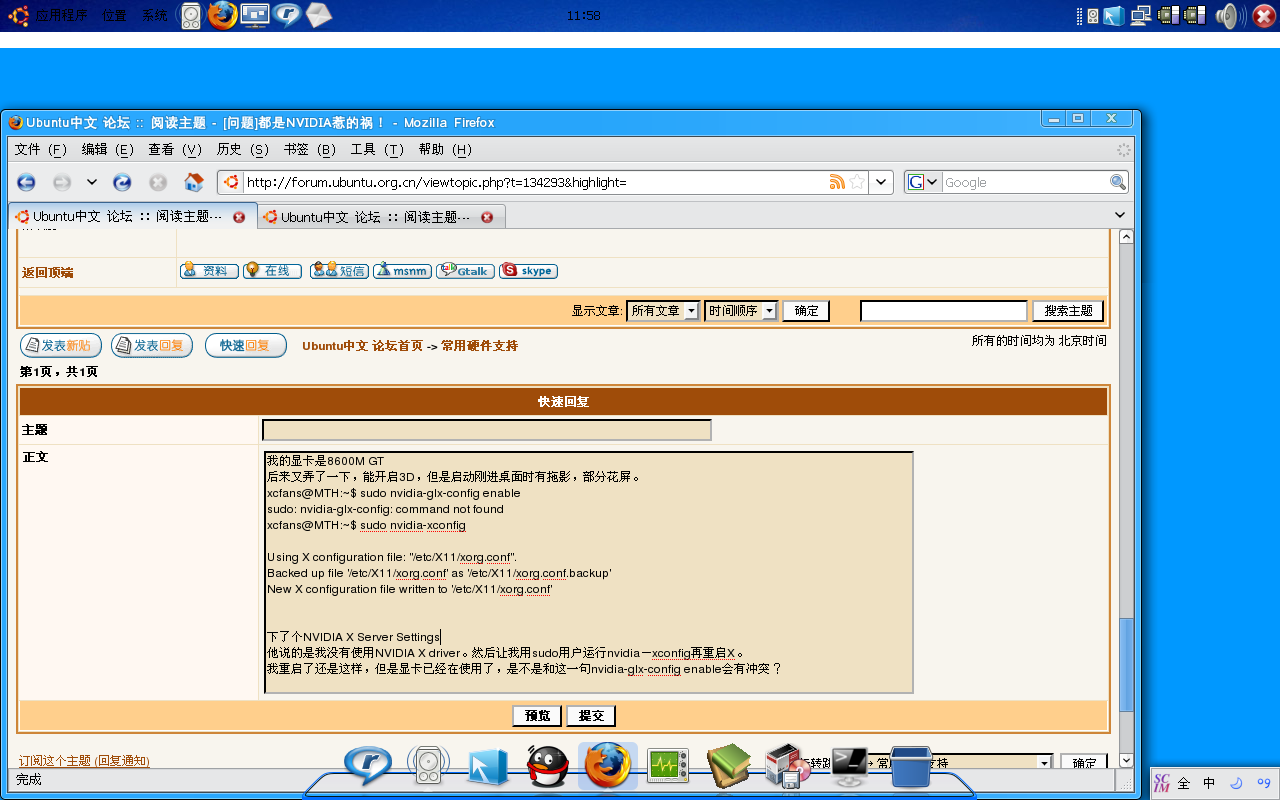Bookmark this page with the star icon
Screen dimensions: 1280x800
pyautogui.click(x=857, y=182)
